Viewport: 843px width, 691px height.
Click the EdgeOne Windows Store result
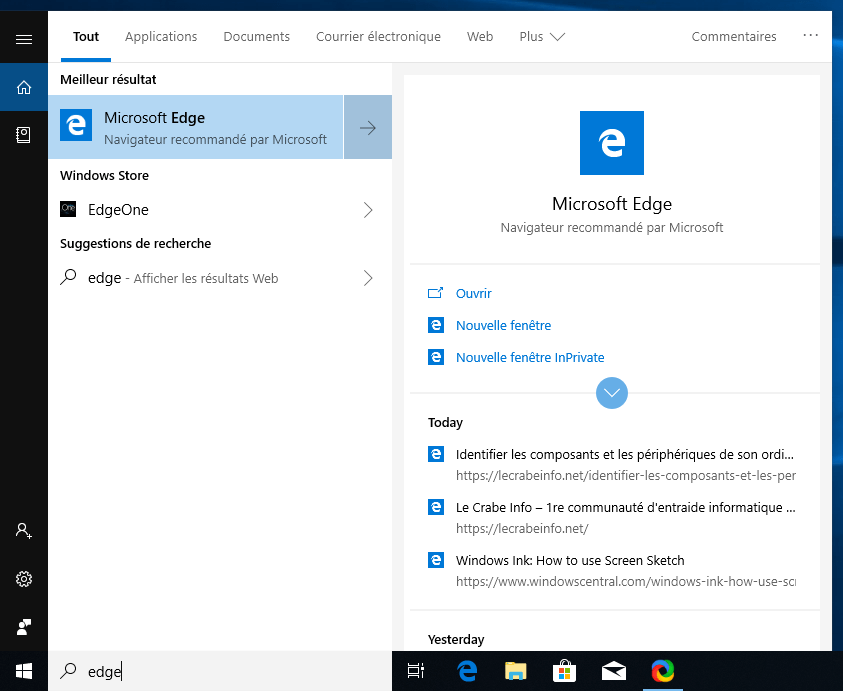pos(220,210)
